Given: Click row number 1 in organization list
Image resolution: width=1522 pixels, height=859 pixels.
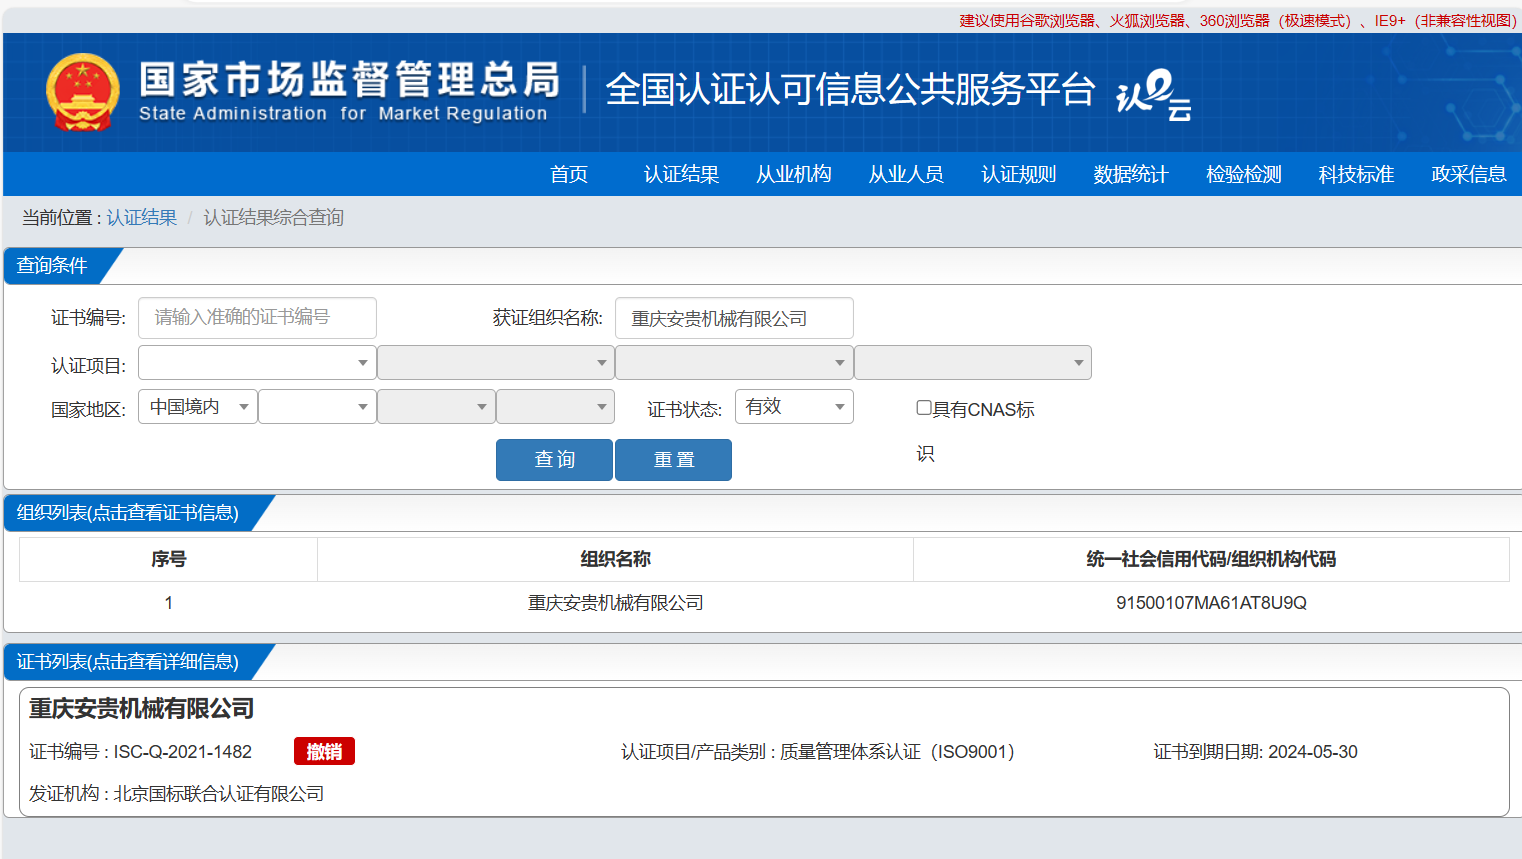Looking at the screenshot, I should [x=168, y=603].
